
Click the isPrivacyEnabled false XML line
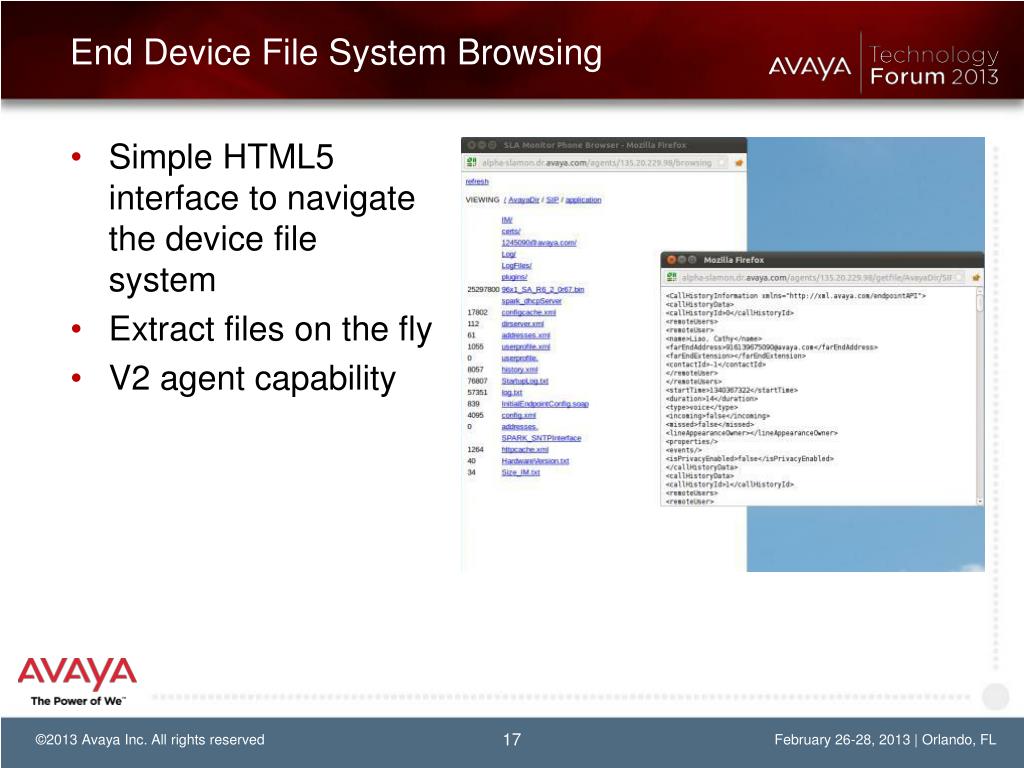750,458
